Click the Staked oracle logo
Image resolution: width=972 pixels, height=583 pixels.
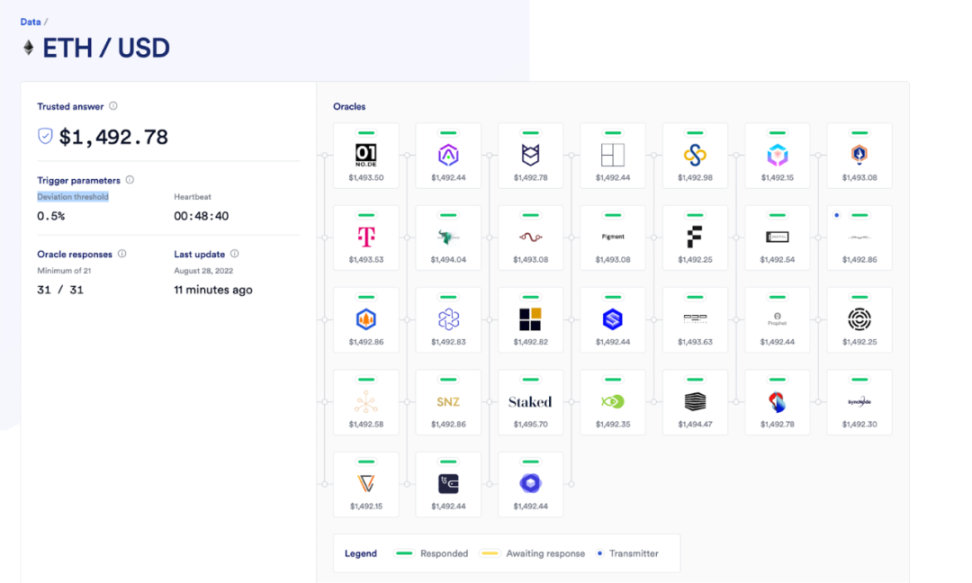click(530, 401)
